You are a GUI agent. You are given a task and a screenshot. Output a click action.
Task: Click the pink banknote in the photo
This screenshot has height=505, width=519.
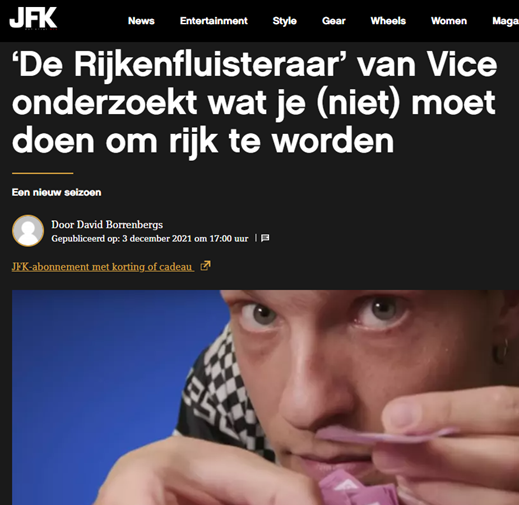tap(383, 435)
